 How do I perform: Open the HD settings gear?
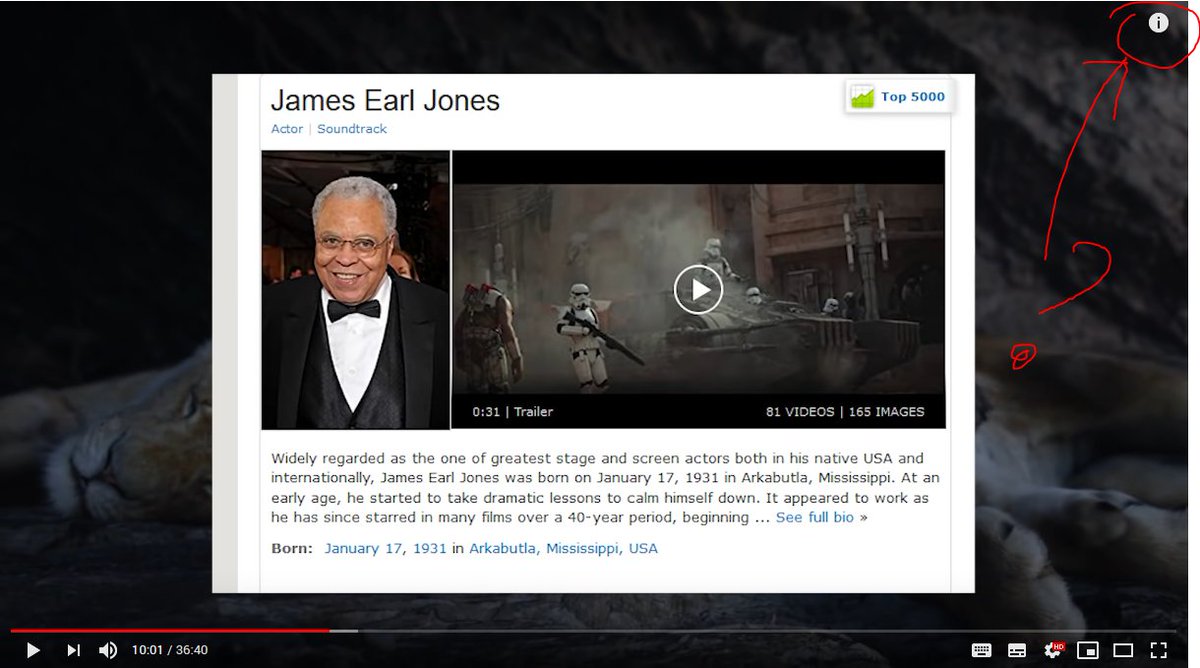click(x=1053, y=650)
